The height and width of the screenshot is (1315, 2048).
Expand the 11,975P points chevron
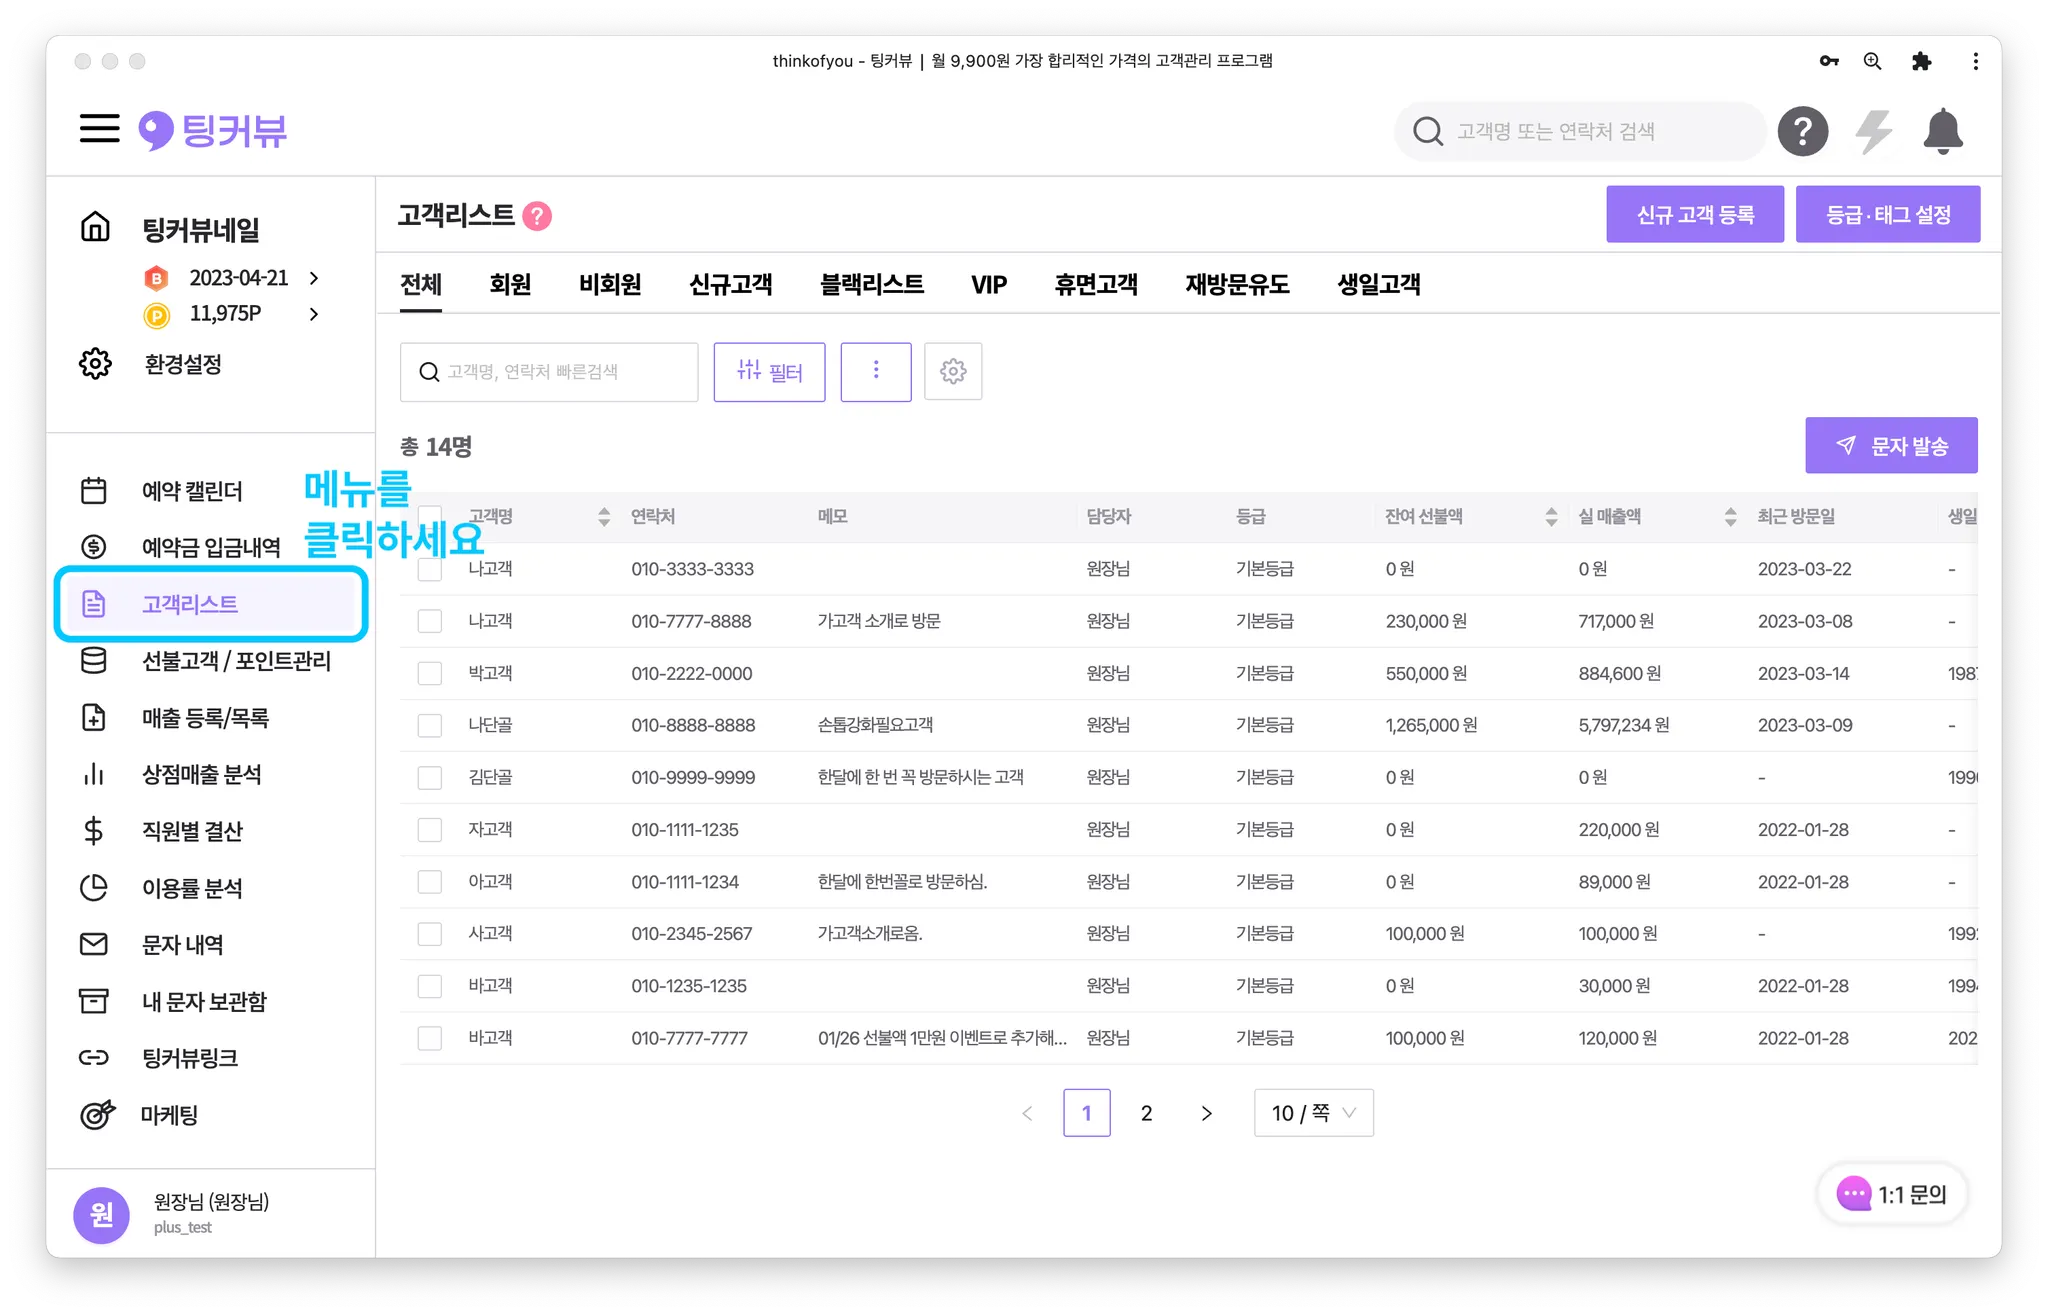314,314
